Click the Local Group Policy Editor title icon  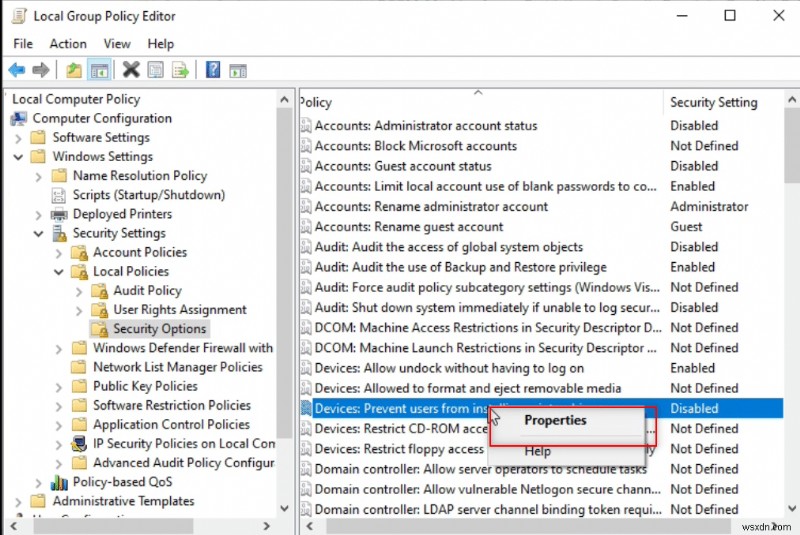[19, 16]
